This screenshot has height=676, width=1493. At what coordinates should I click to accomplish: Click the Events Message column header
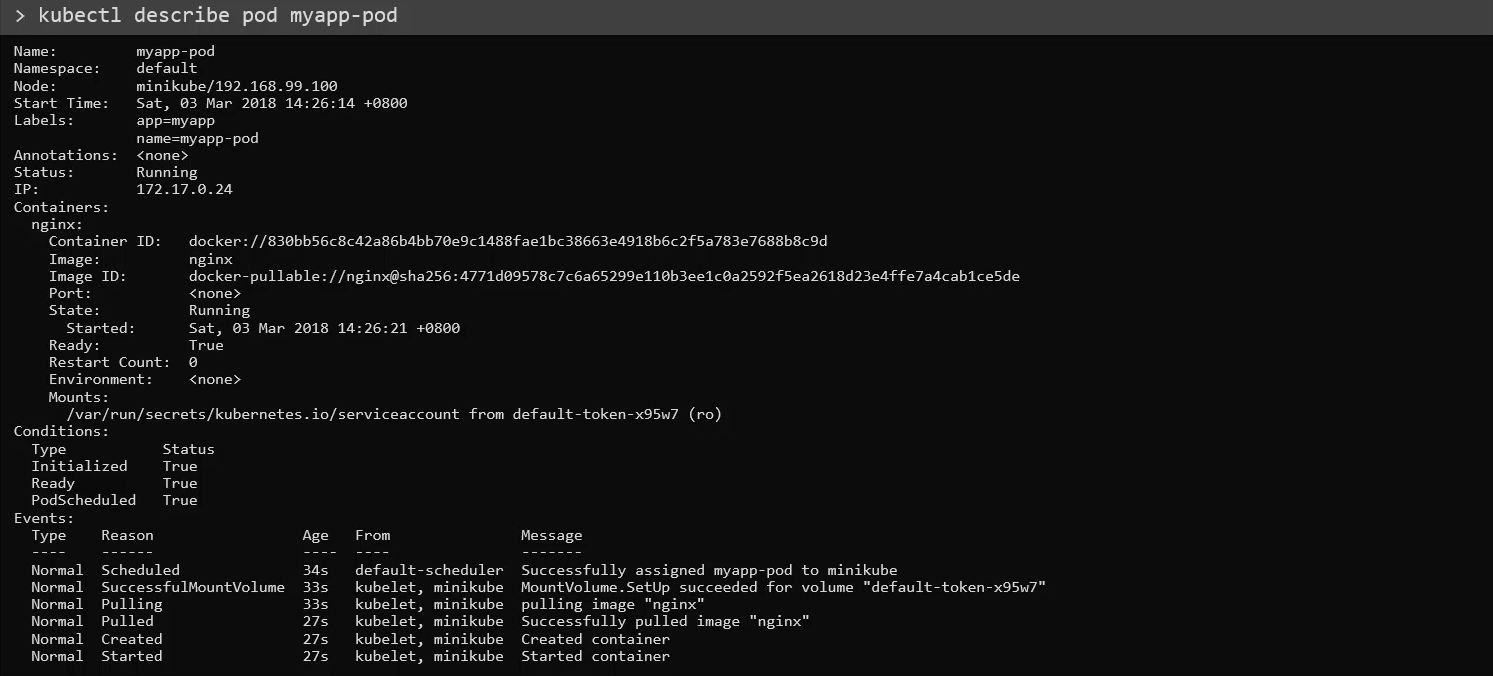[x=551, y=535]
